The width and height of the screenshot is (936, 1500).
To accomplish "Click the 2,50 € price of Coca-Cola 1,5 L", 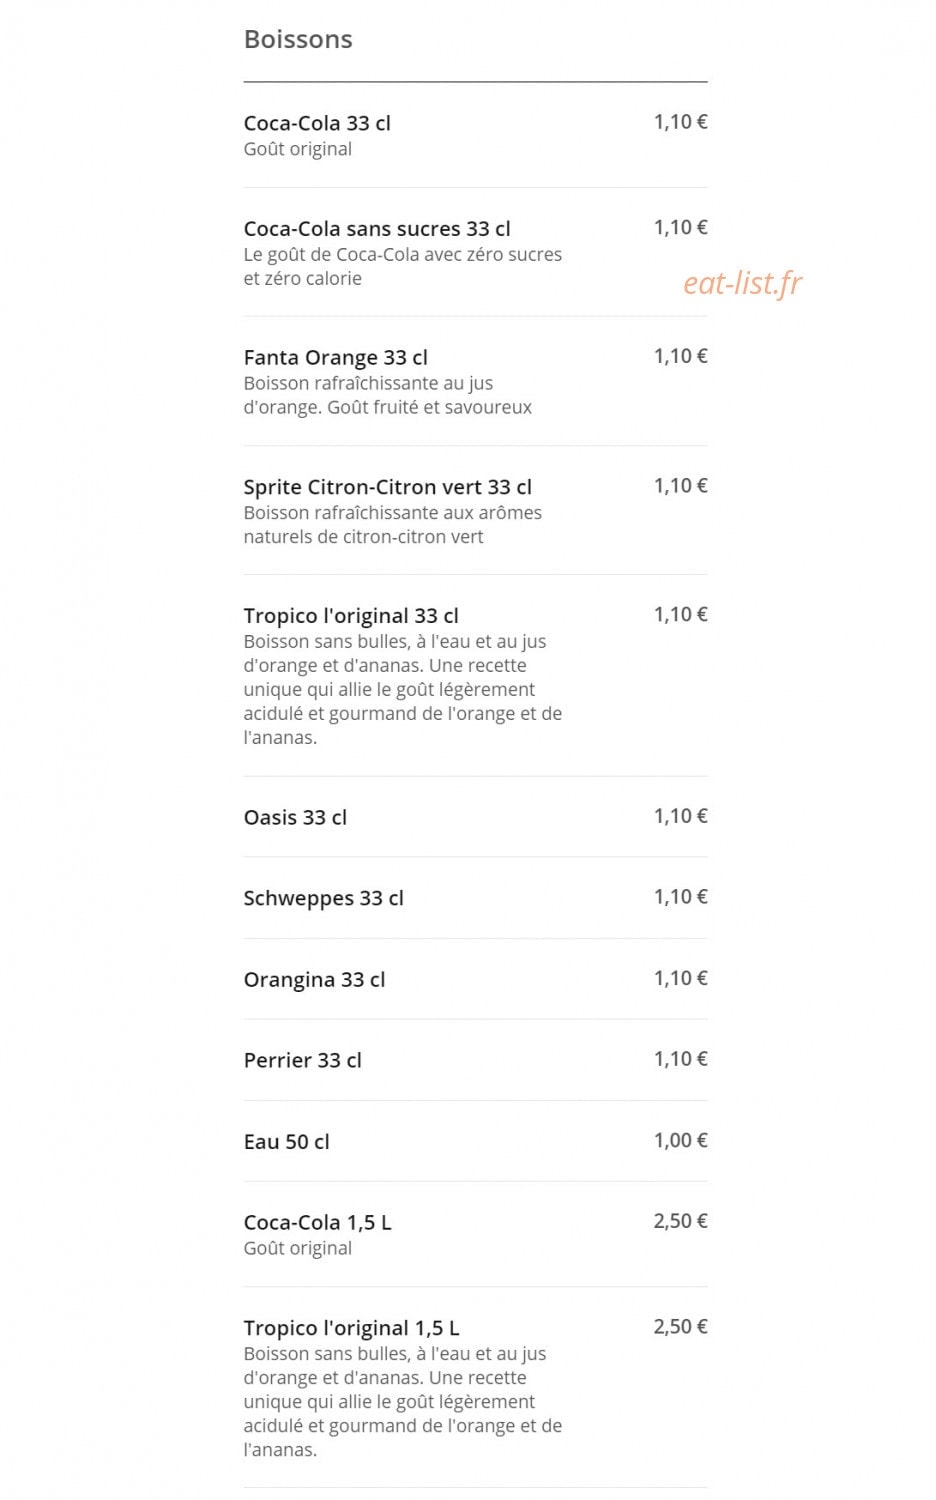I will point(680,1222).
